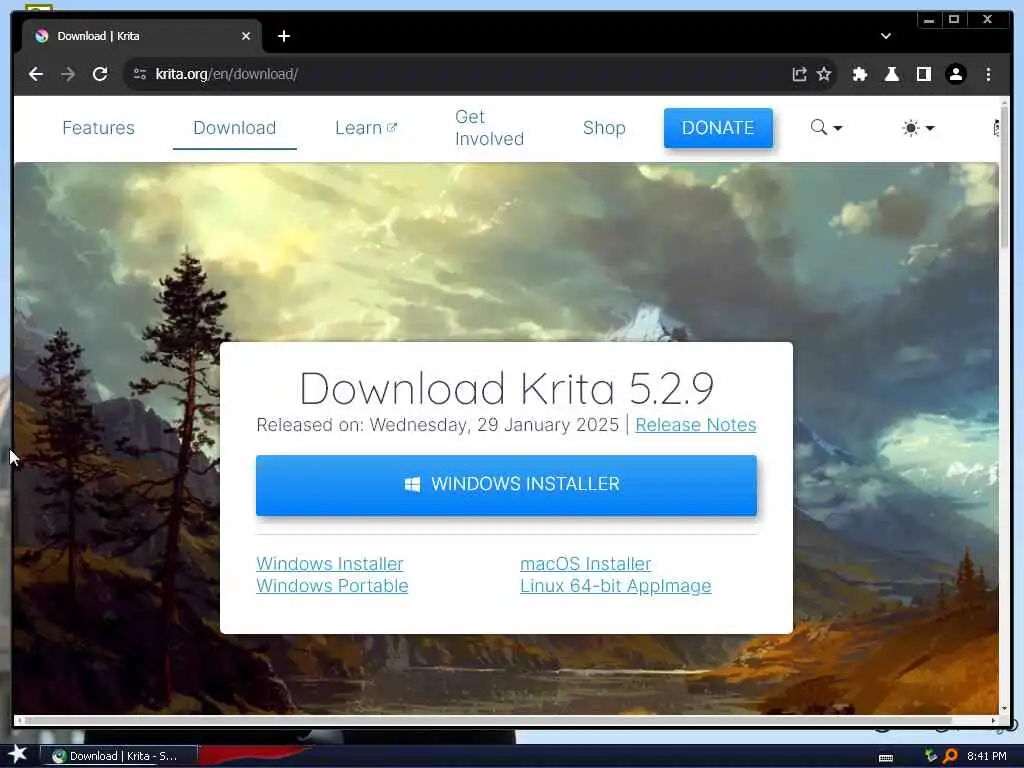Click the browser forward arrow
Image resolution: width=1024 pixels, height=768 pixels.
point(68,74)
